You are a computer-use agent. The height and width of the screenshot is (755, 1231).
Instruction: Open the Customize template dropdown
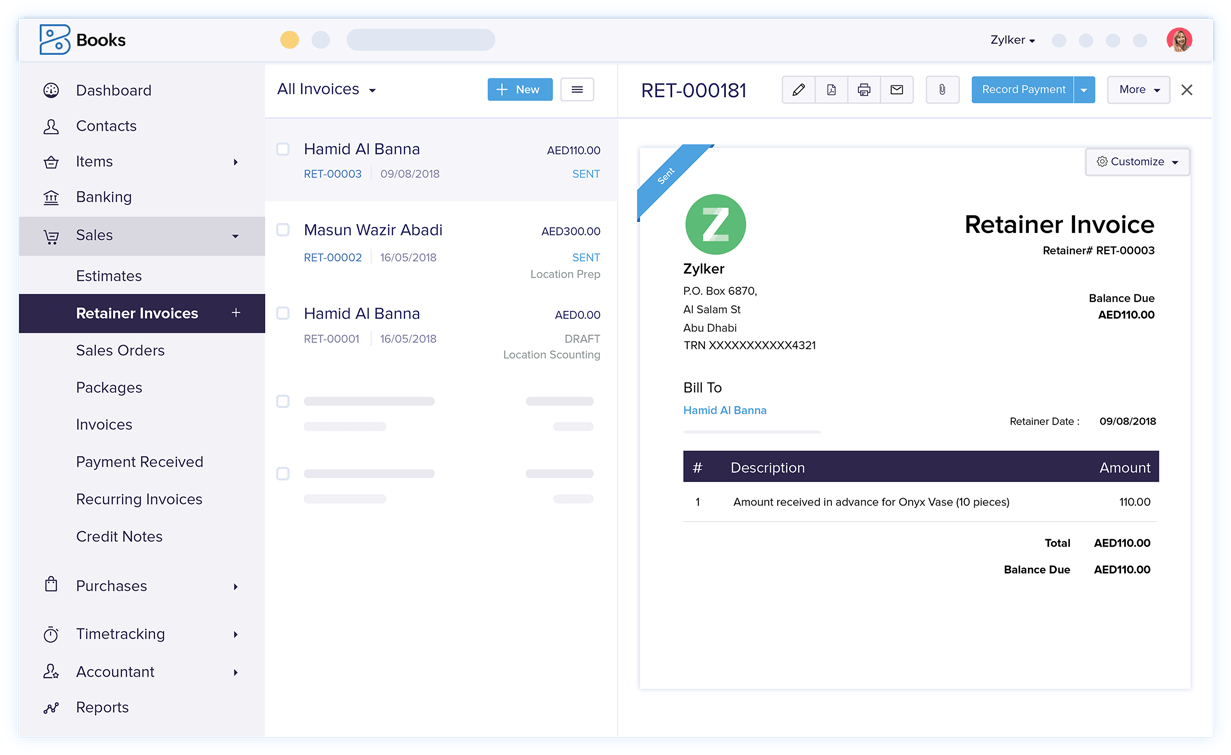pyautogui.click(x=1138, y=162)
